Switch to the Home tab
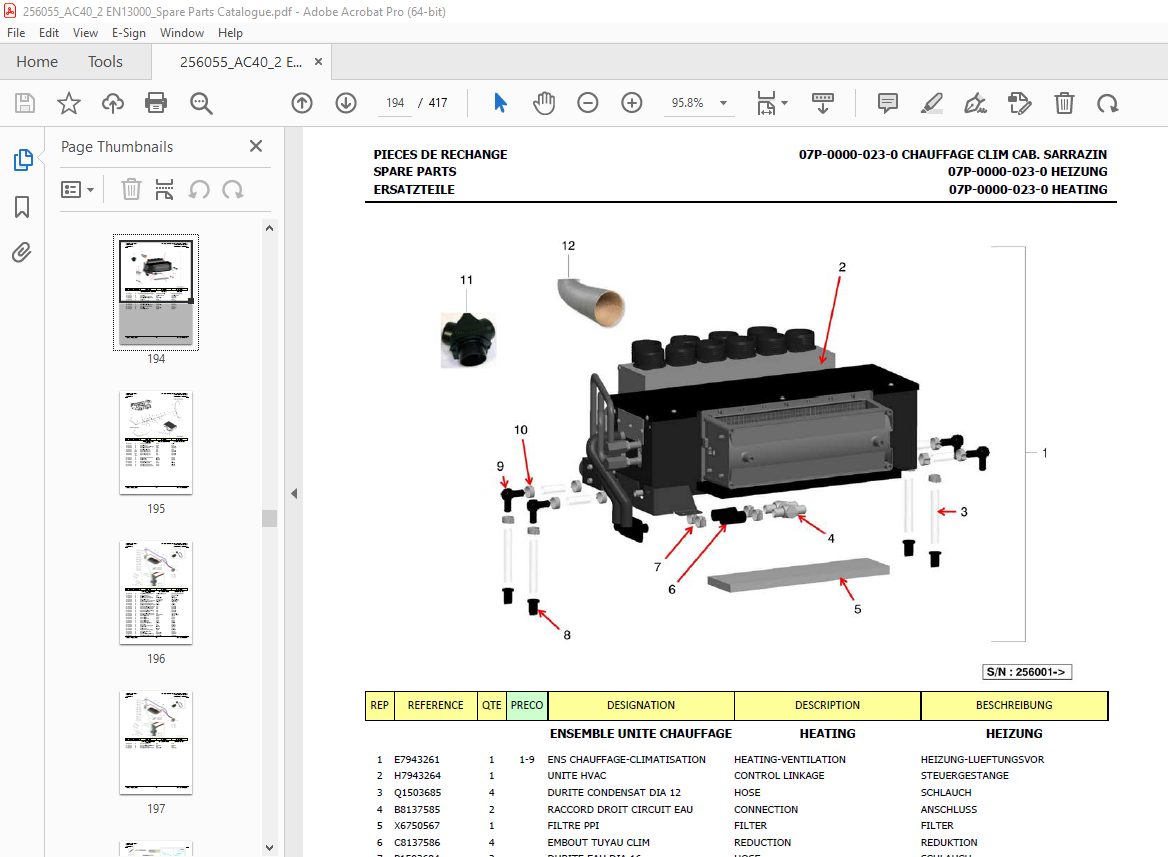This screenshot has height=857, width=1168. (x=37, y=62)
